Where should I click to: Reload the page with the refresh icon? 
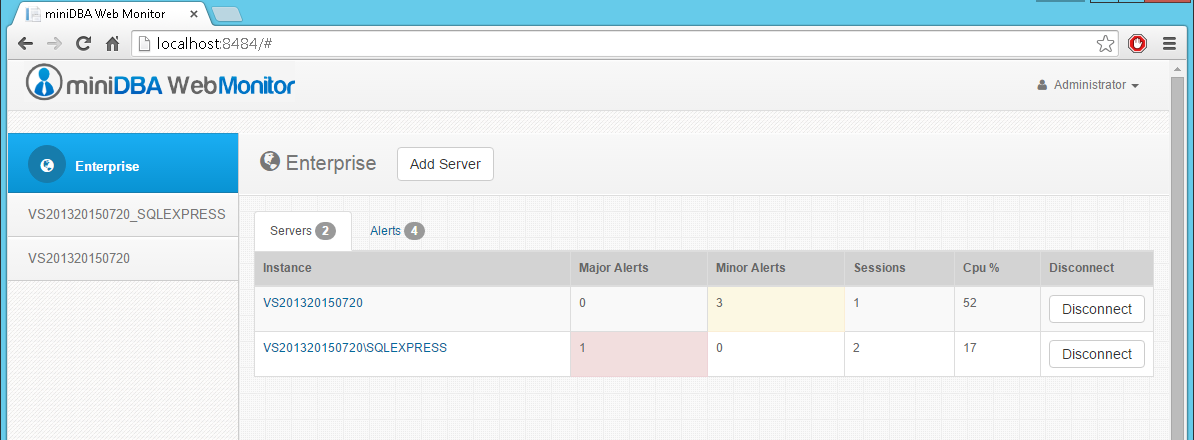point(84,43)
